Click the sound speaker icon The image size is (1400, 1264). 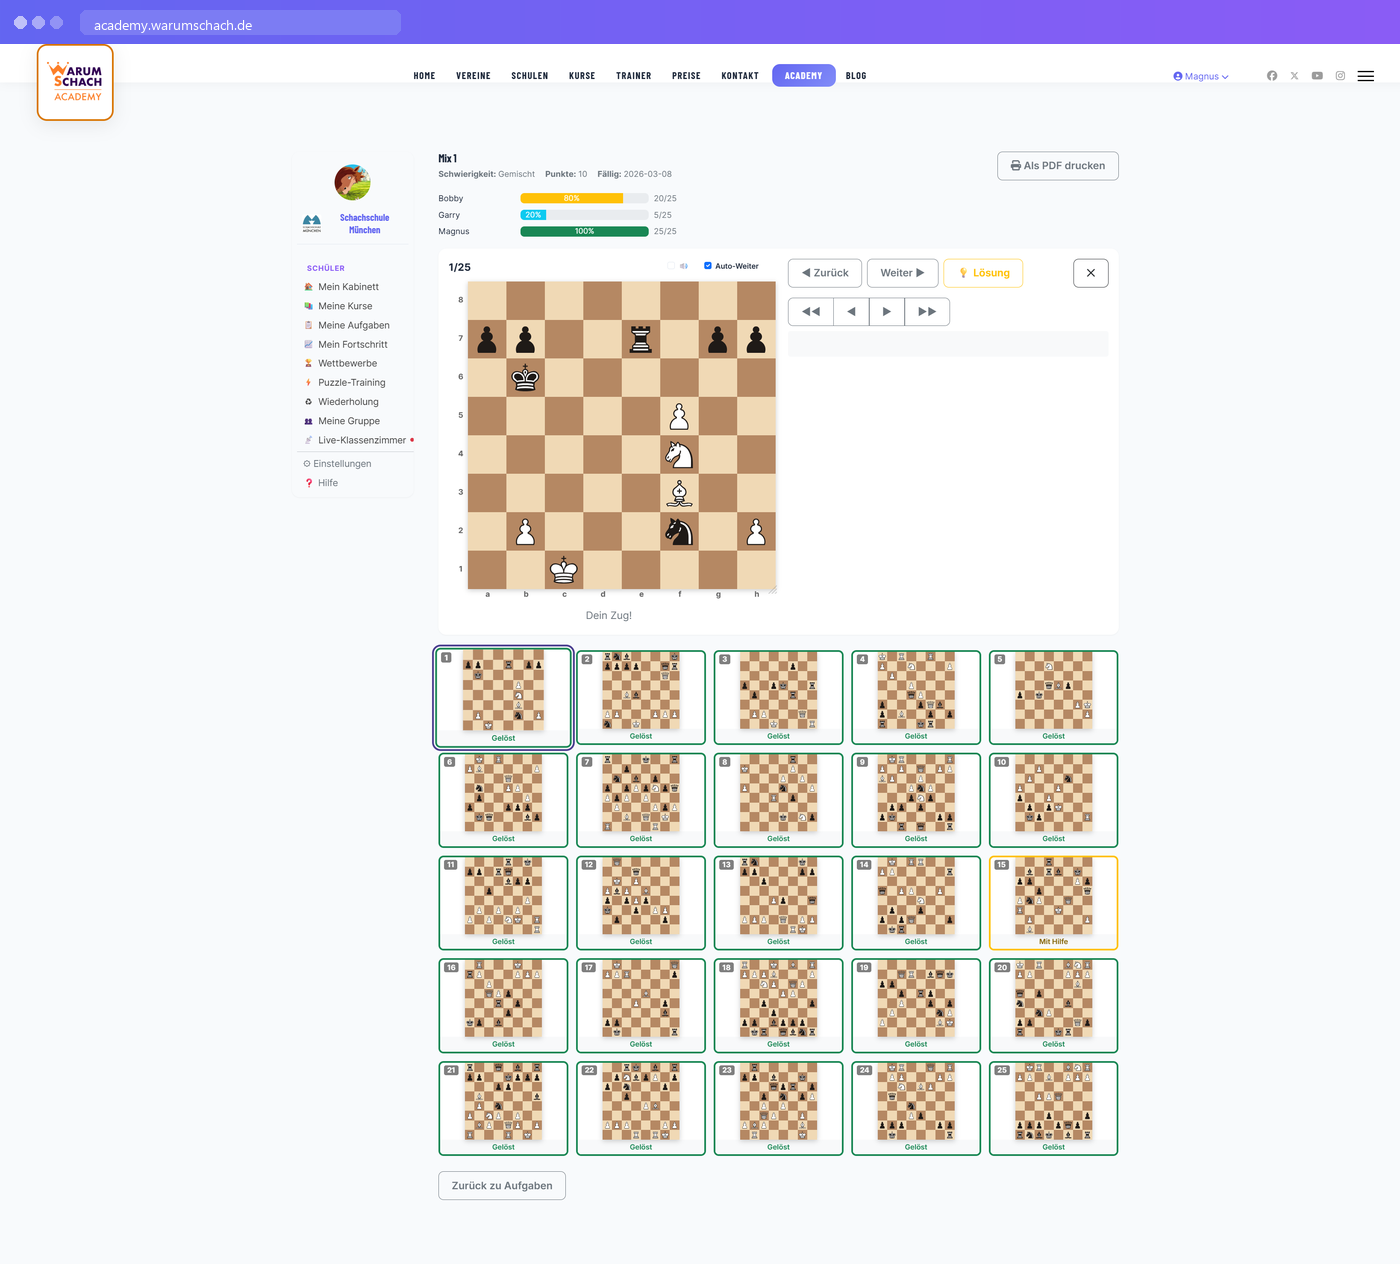click(x=684, y=266)
